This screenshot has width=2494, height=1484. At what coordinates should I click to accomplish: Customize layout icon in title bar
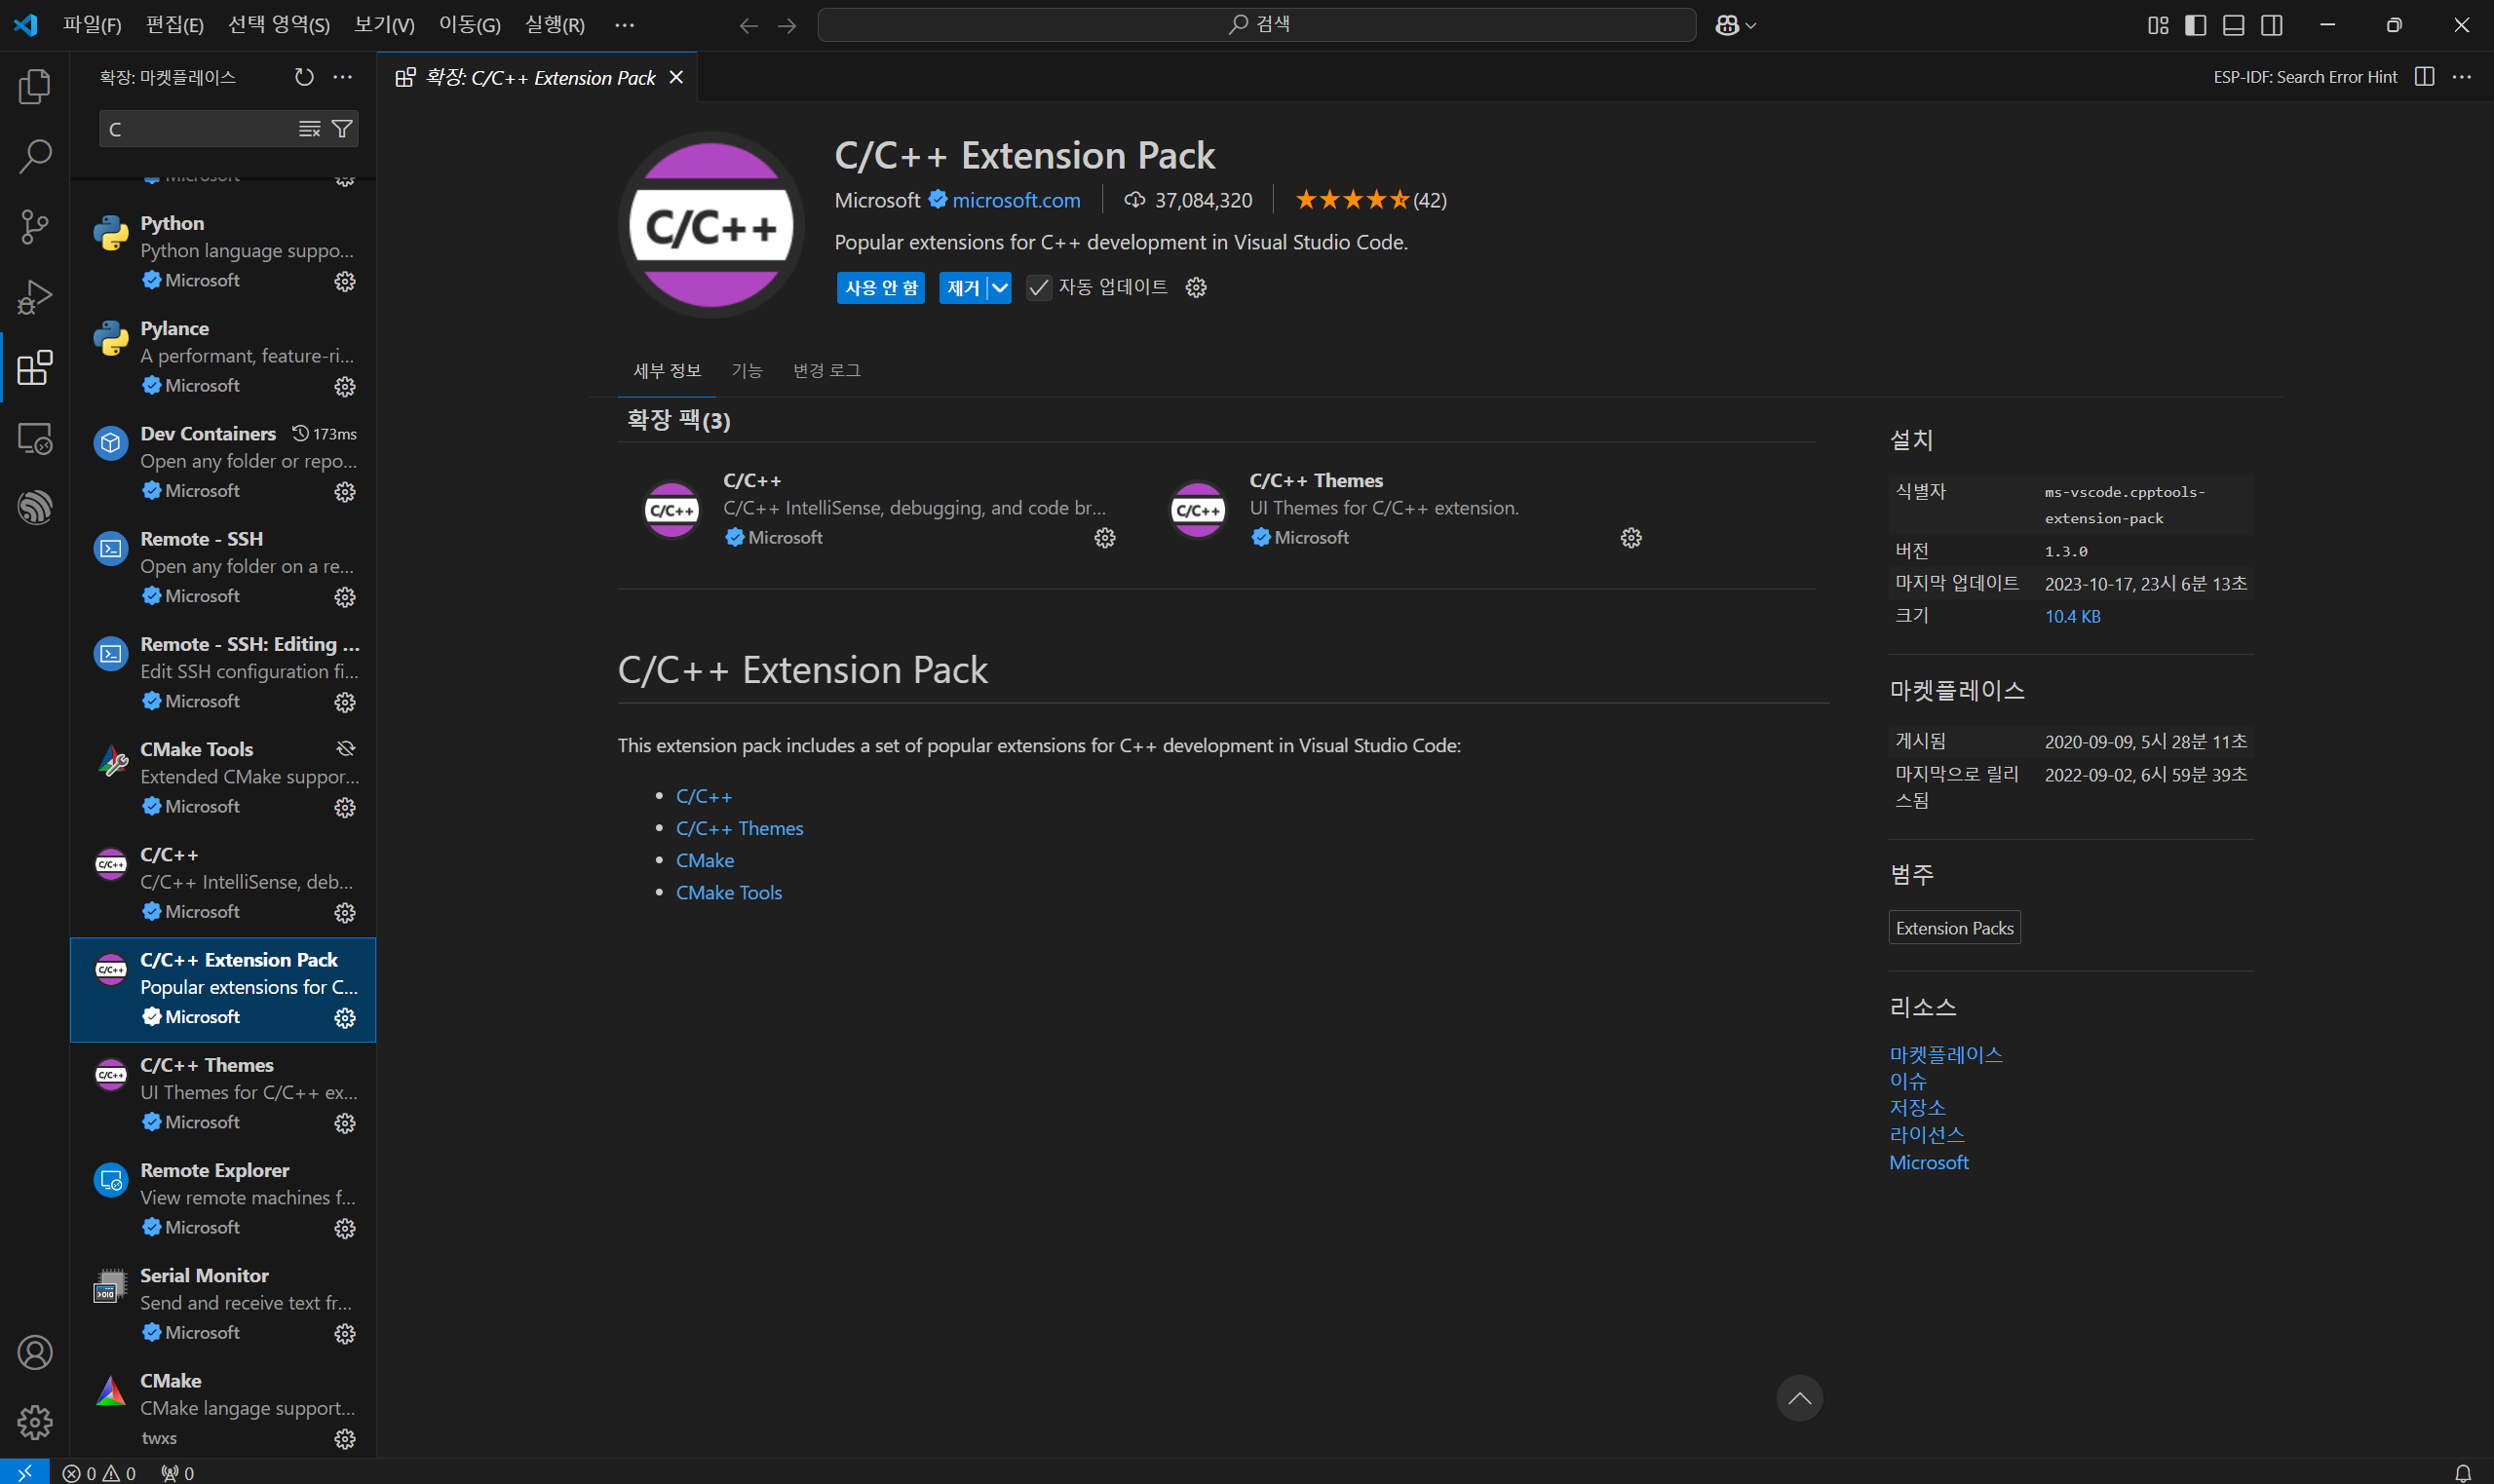tap(2158, 25)
